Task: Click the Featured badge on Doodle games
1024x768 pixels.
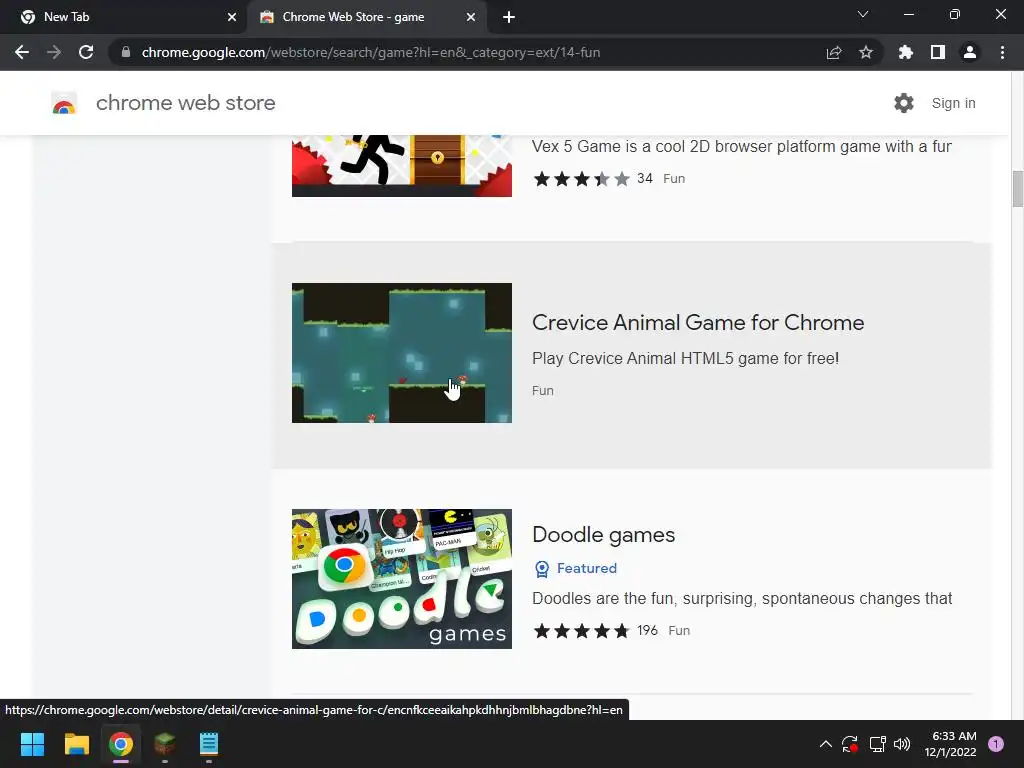Action: pyautogui.click(x=575, y=569)
